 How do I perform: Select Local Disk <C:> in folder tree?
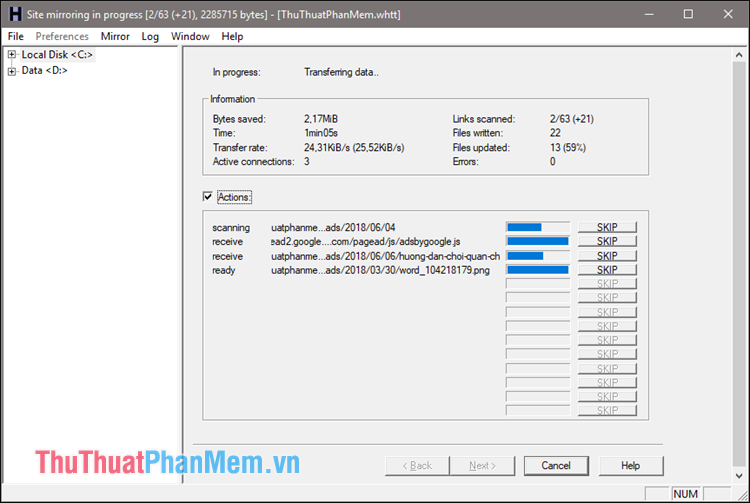point(57,55)
